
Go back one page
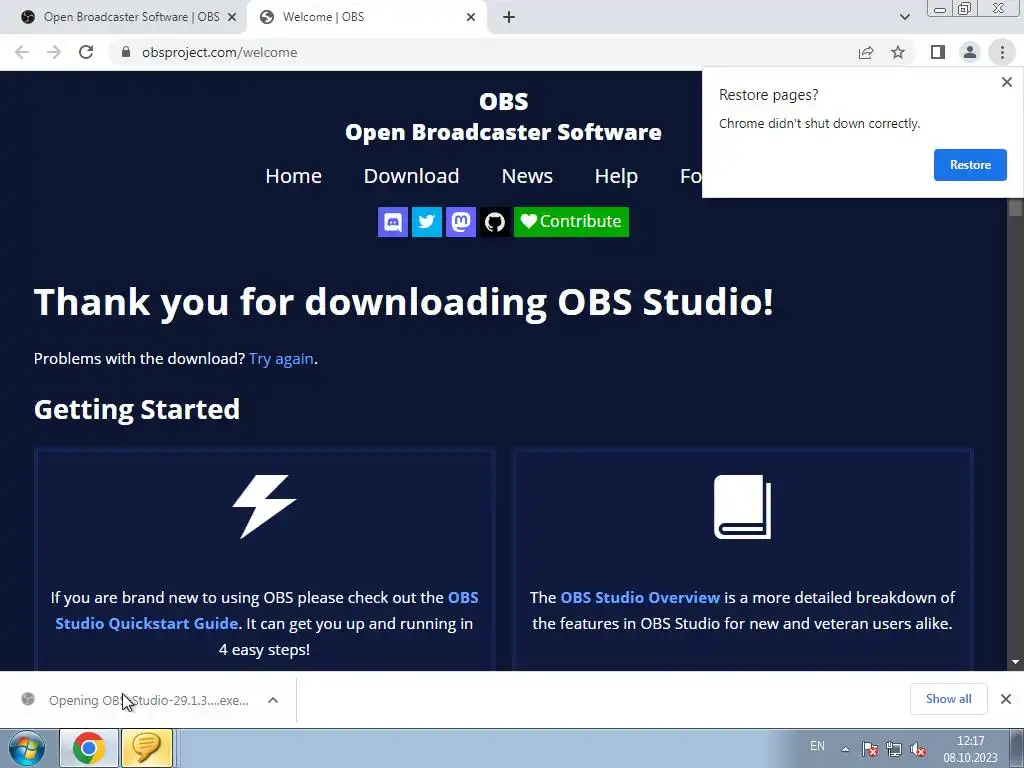22,52
